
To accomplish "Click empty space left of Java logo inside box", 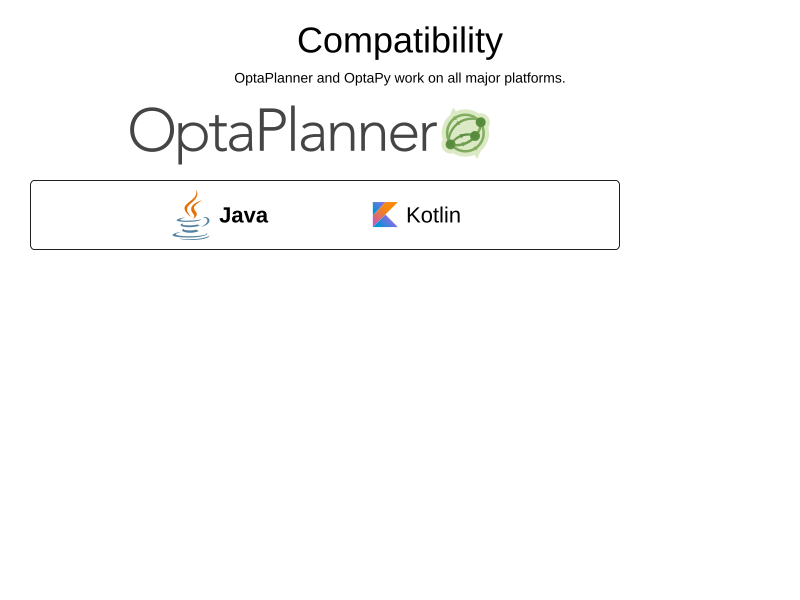I will [102, 215].
